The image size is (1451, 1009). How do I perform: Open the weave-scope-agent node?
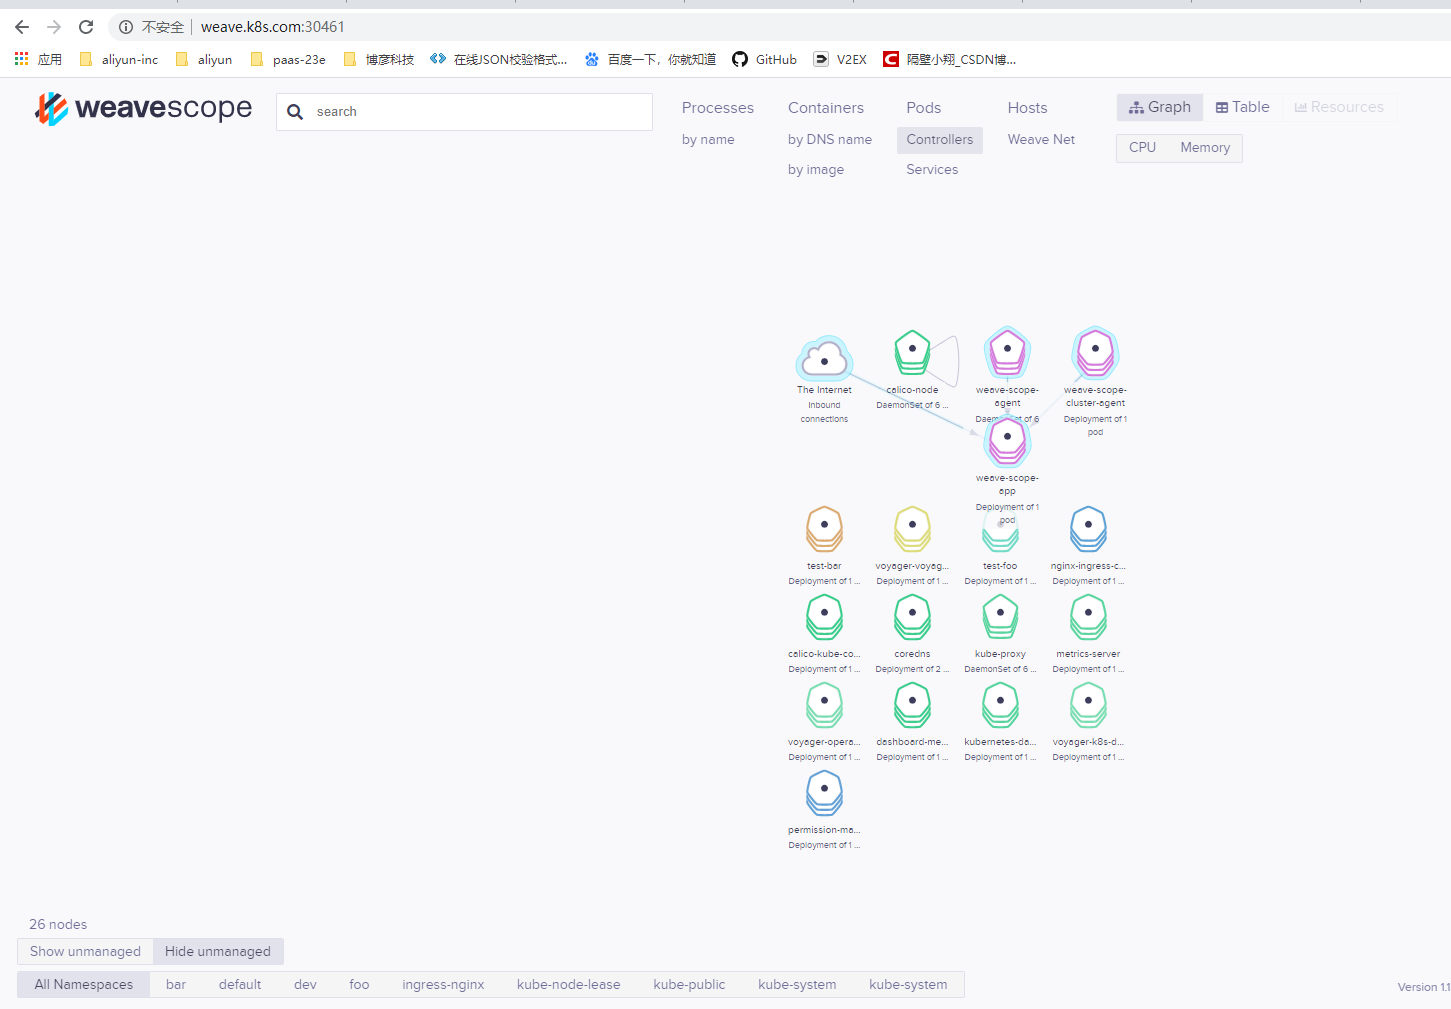[1007, 352]
